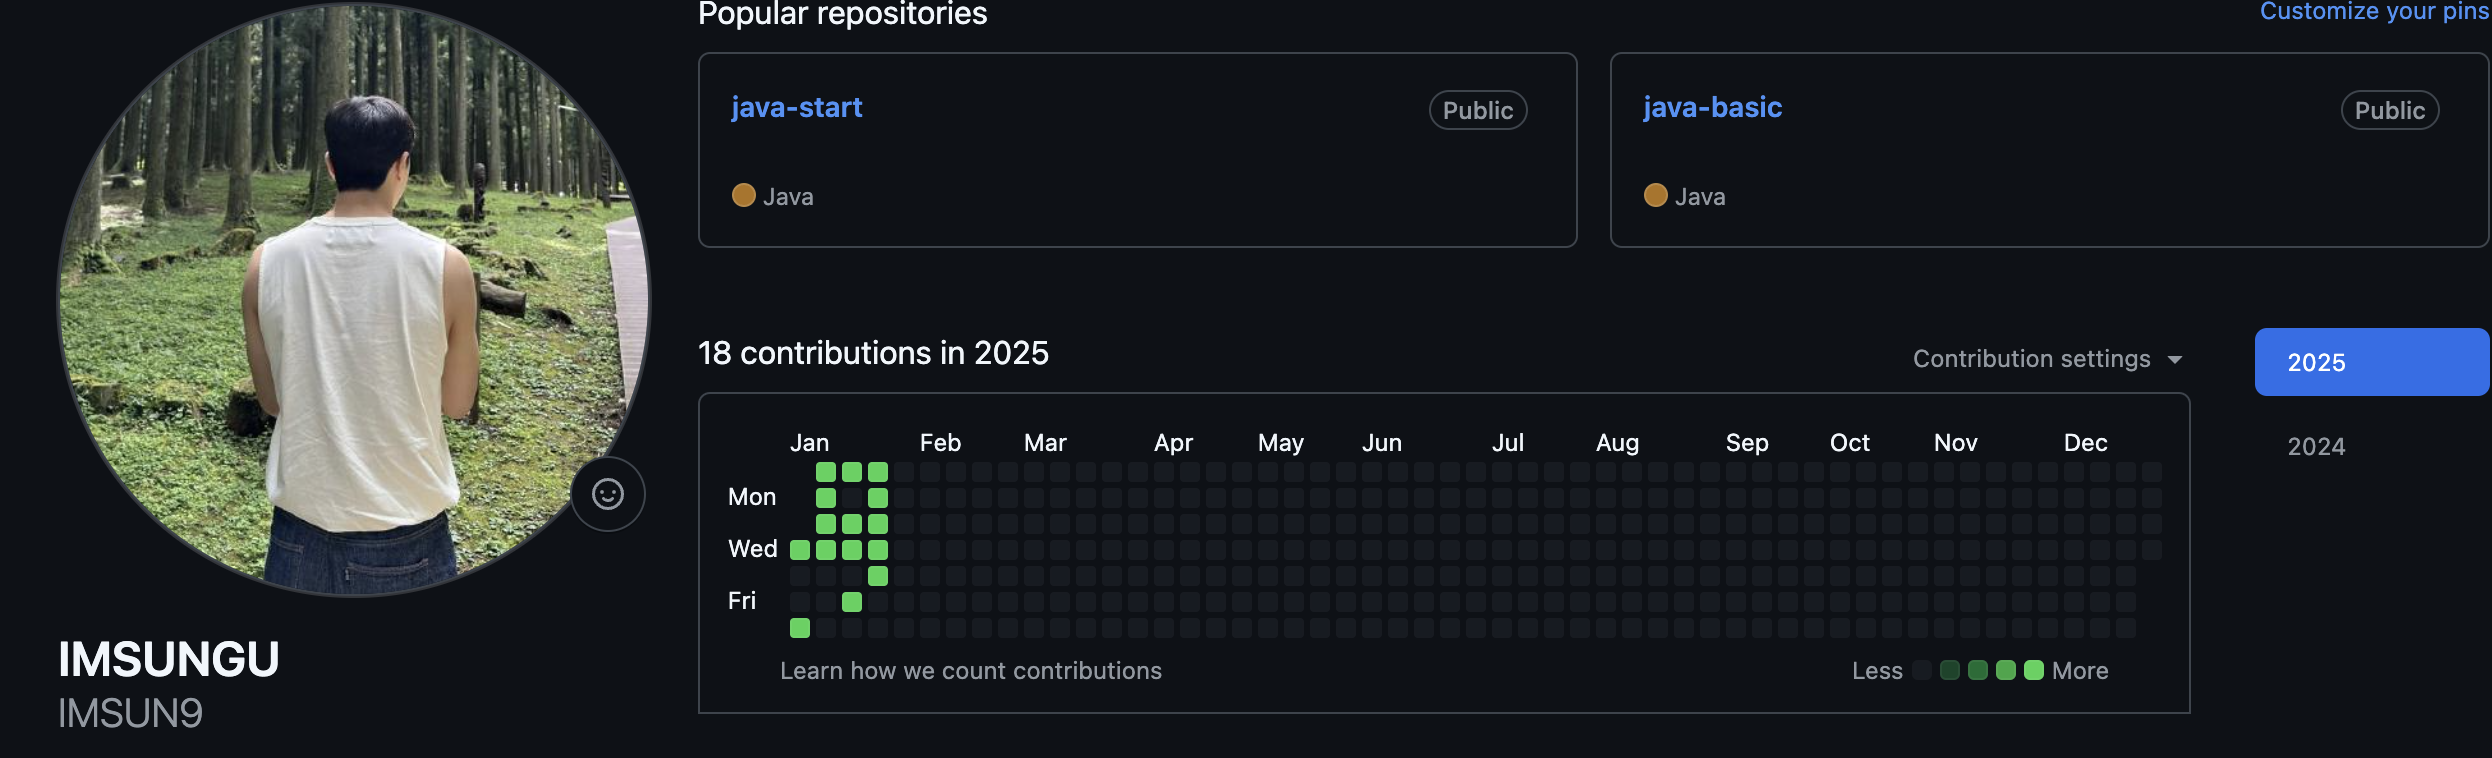
Task: Click the Public badge on java-start
Action: (x=1477, y=110)
